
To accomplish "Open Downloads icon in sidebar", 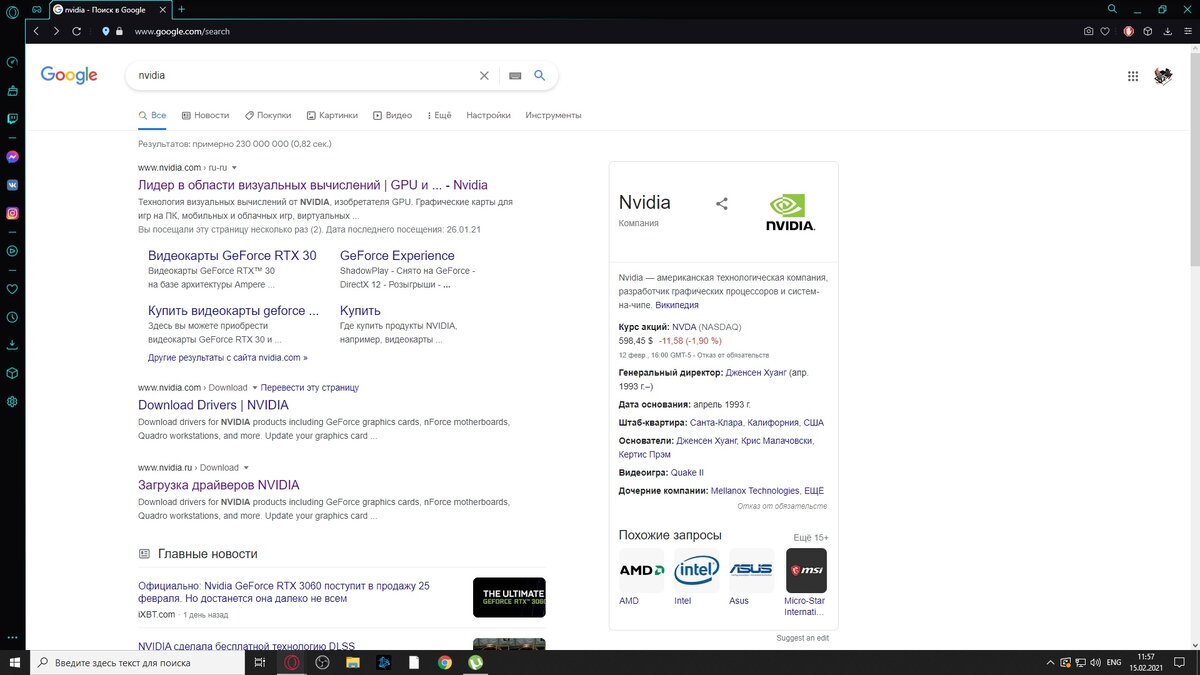I will coord(12,345).
